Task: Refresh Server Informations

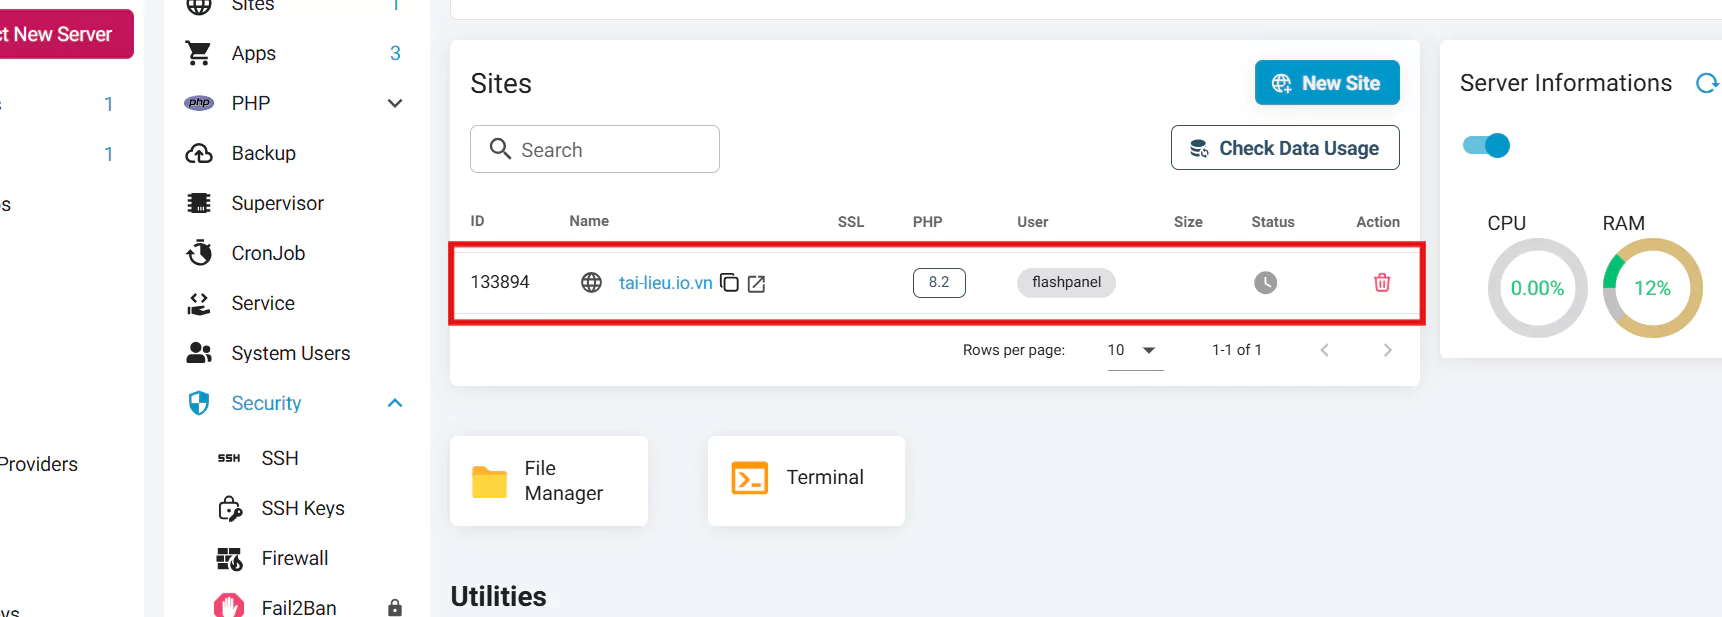Action: pos(1706,83)
